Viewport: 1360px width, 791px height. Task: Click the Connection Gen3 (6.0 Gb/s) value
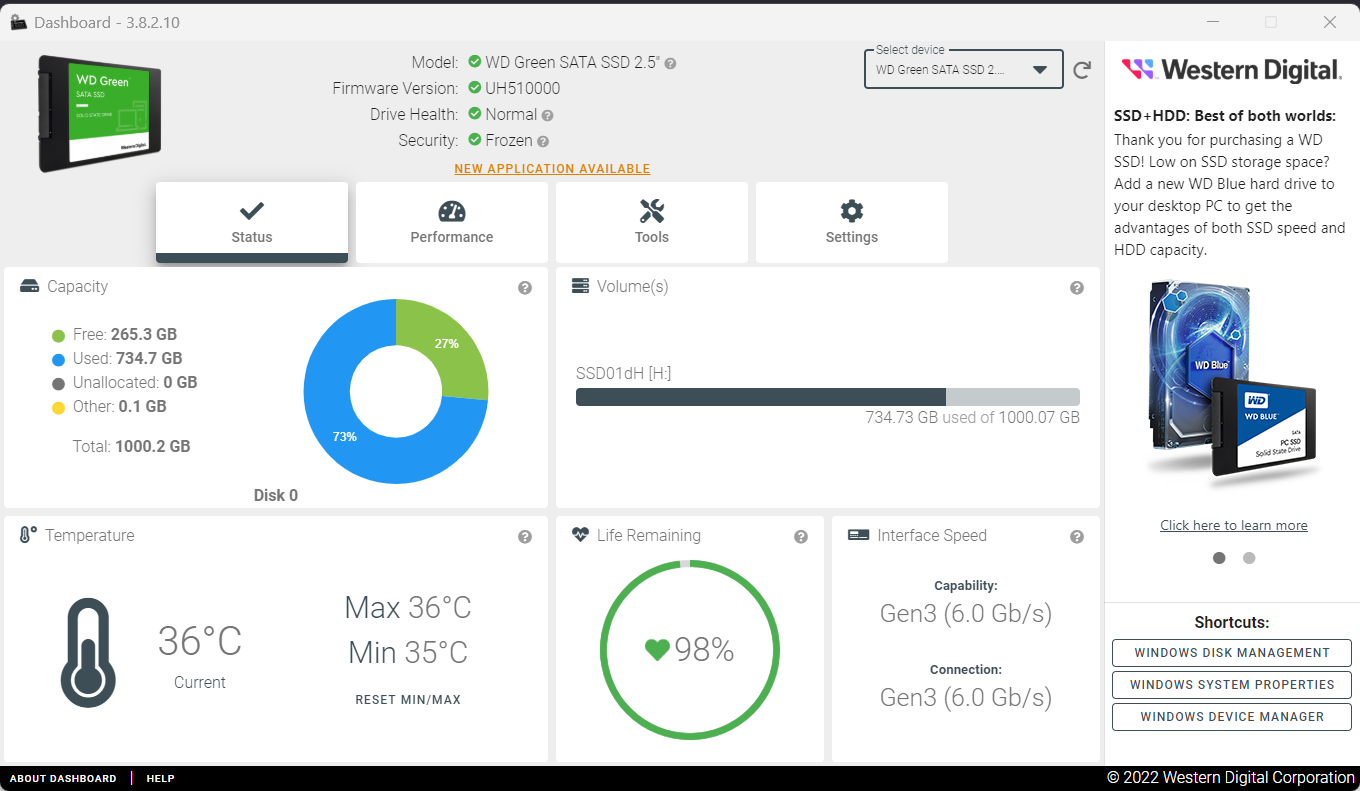966,697
